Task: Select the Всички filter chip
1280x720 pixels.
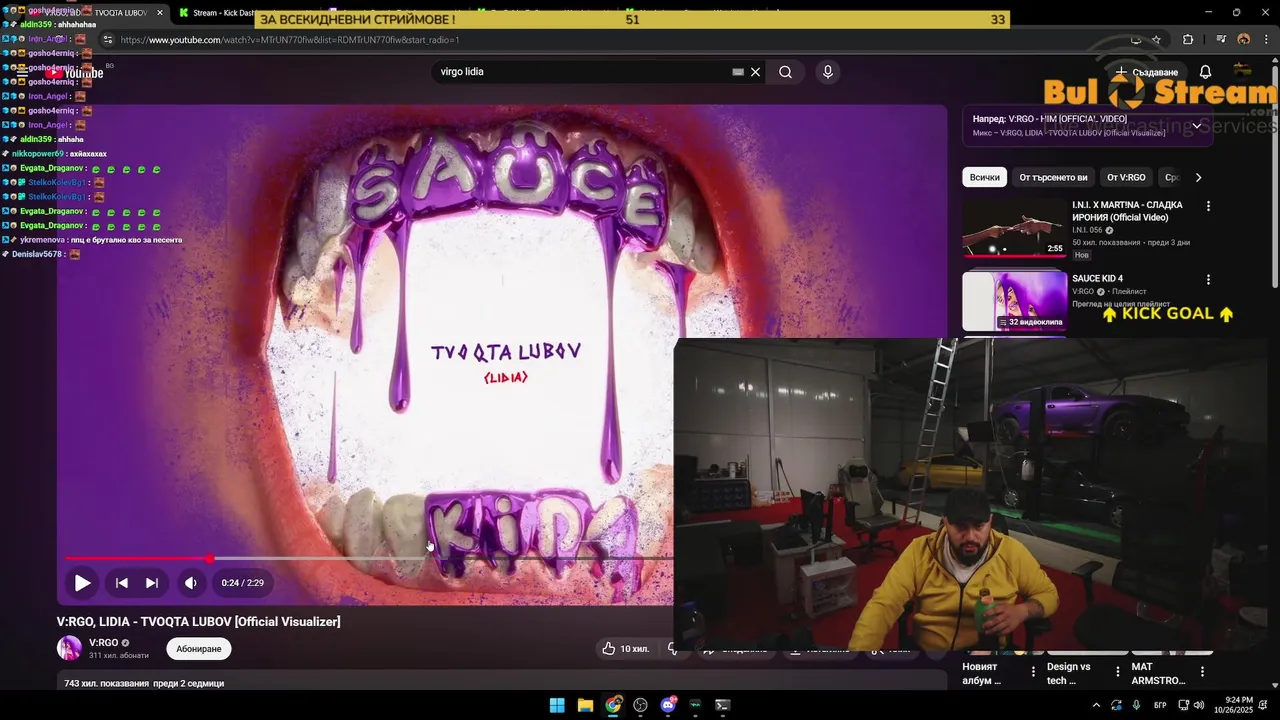Action: 985,177
